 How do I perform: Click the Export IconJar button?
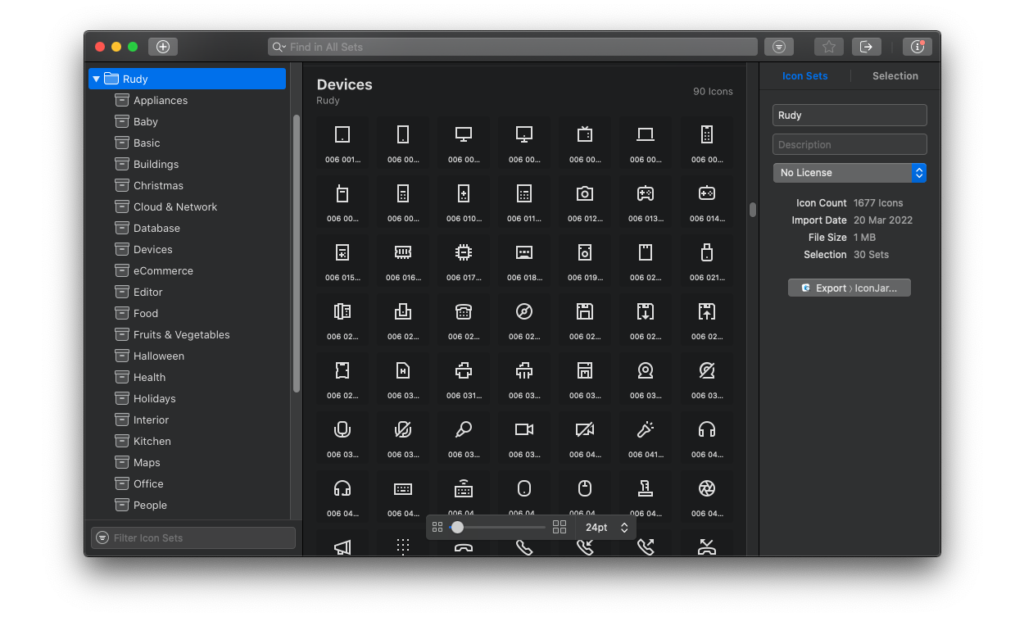click(x=849, y=287)
